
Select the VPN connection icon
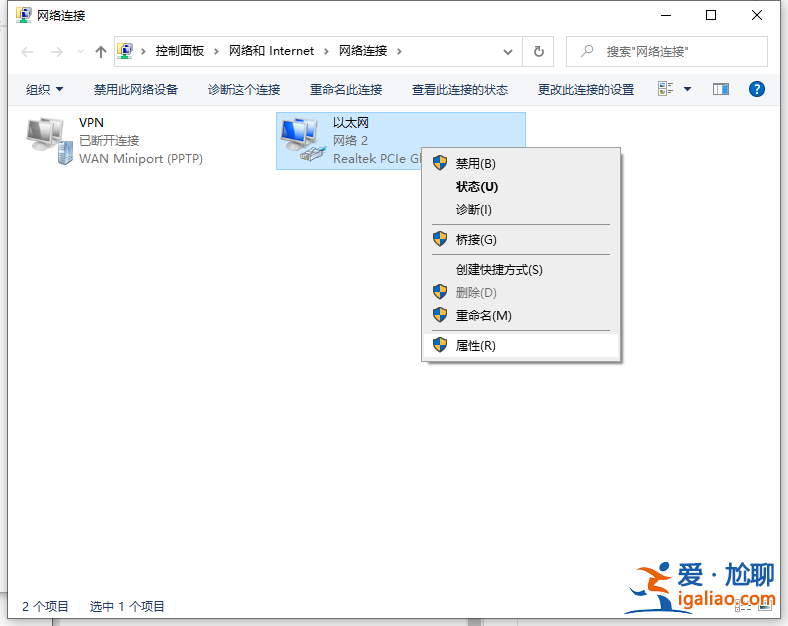click(x=49, y=141)
